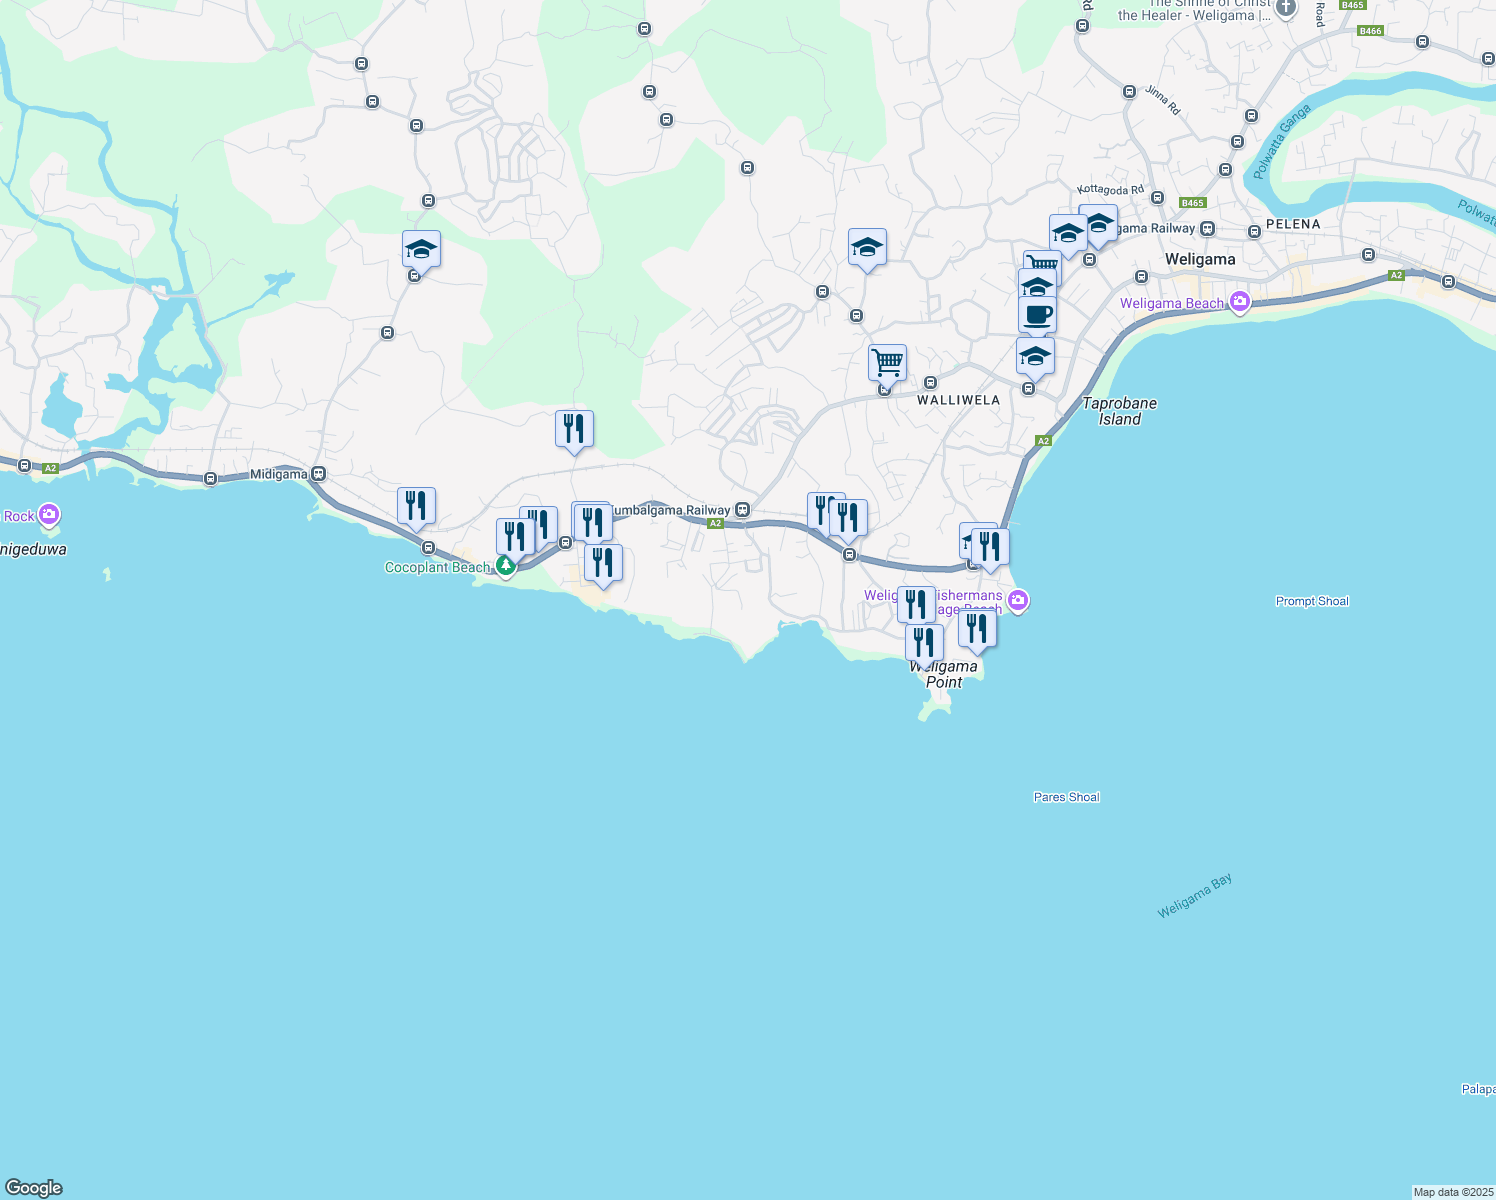Click the Google logo
Image resolution: width=1496 pixels, height=1200 pixels.
[34, 1188]
